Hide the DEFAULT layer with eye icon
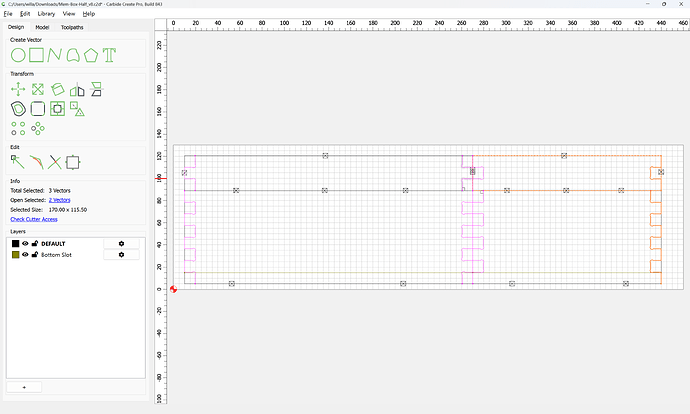This screenshot has height=414, width=690. [x=25, y=243]
